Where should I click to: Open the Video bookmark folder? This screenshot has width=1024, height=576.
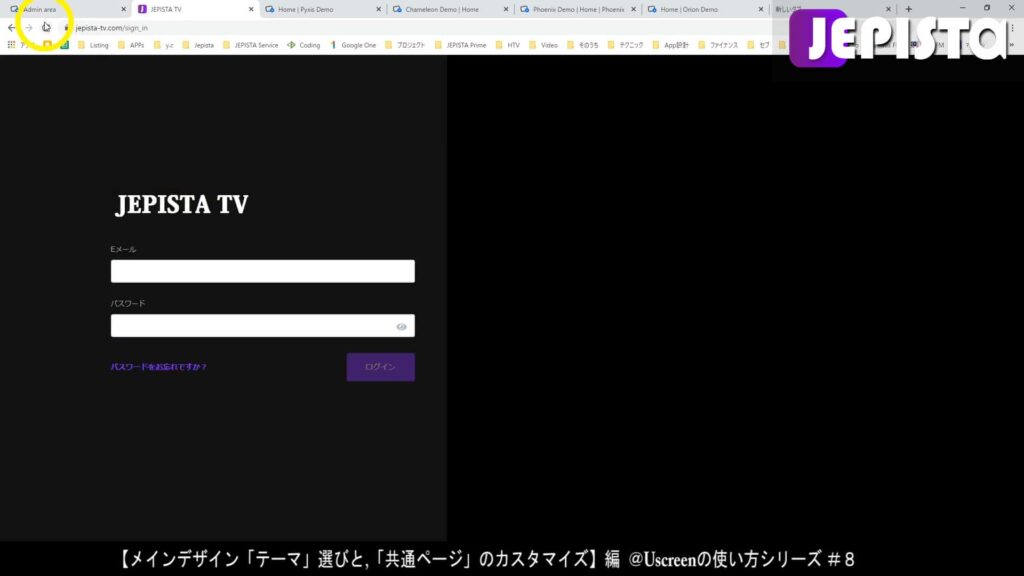pos(543,45)
